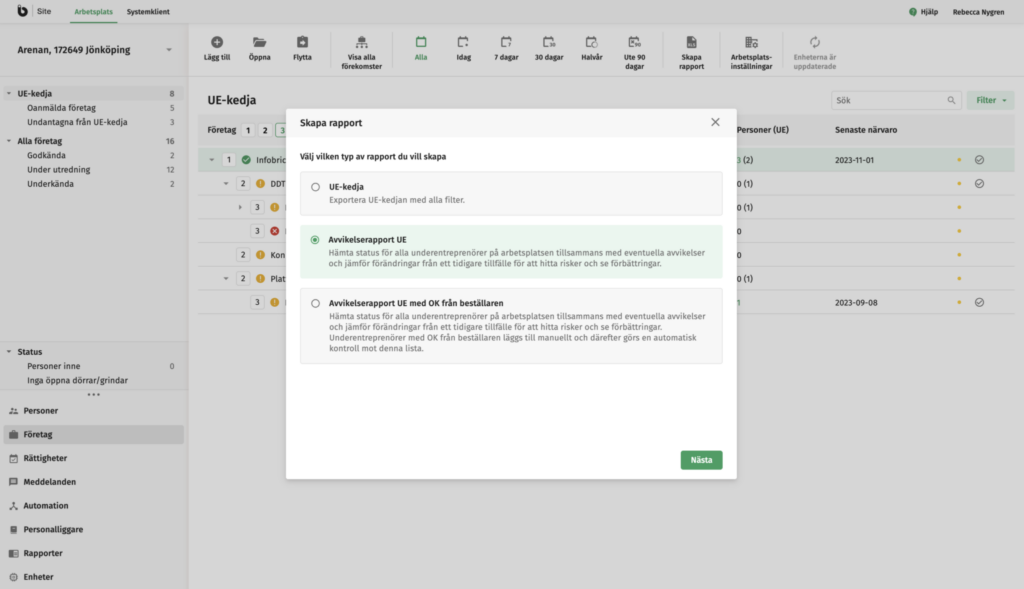Click the Sök search field
This screenshot has height=589, width=1024.
[x=888, y=100]
